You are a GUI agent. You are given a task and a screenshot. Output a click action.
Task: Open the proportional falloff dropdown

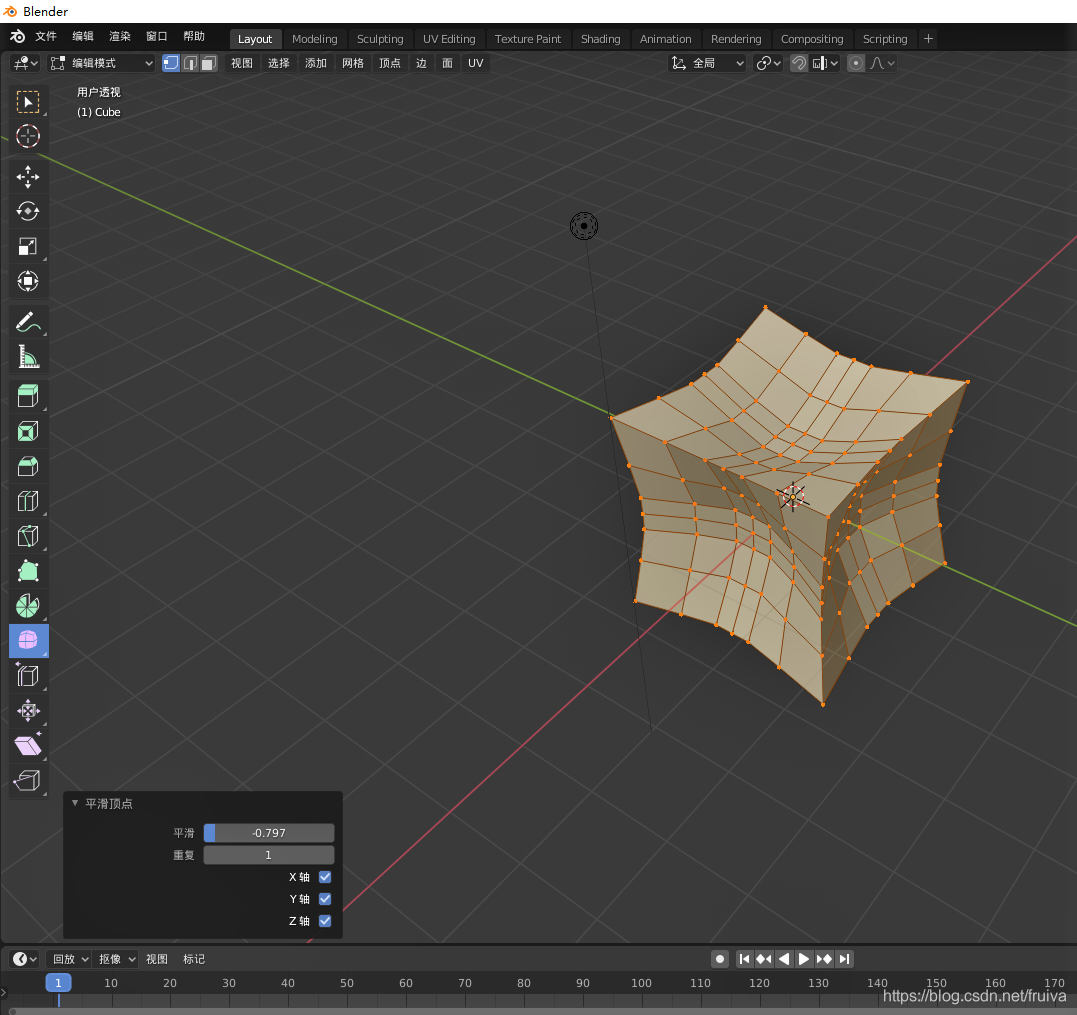[x=882, y=63]
